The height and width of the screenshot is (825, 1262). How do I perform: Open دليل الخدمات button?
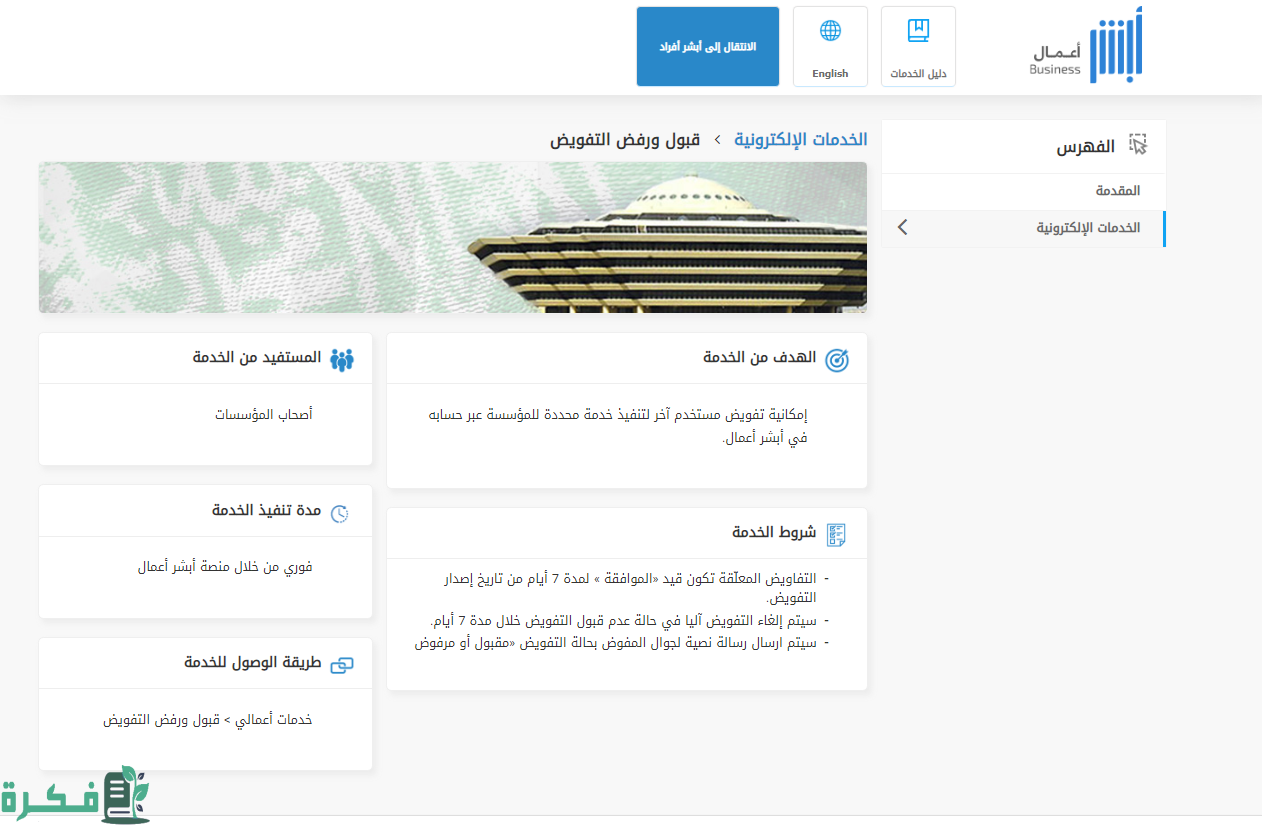[x=918, y=47]
